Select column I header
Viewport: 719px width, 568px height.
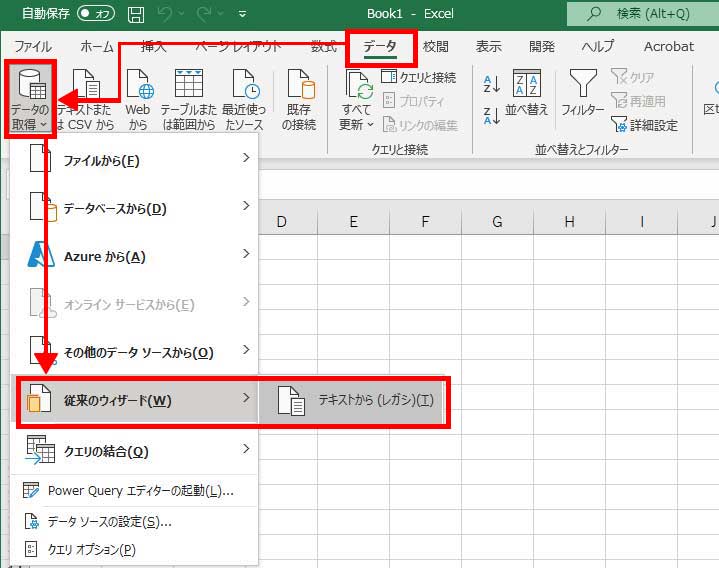click(642, 222)
